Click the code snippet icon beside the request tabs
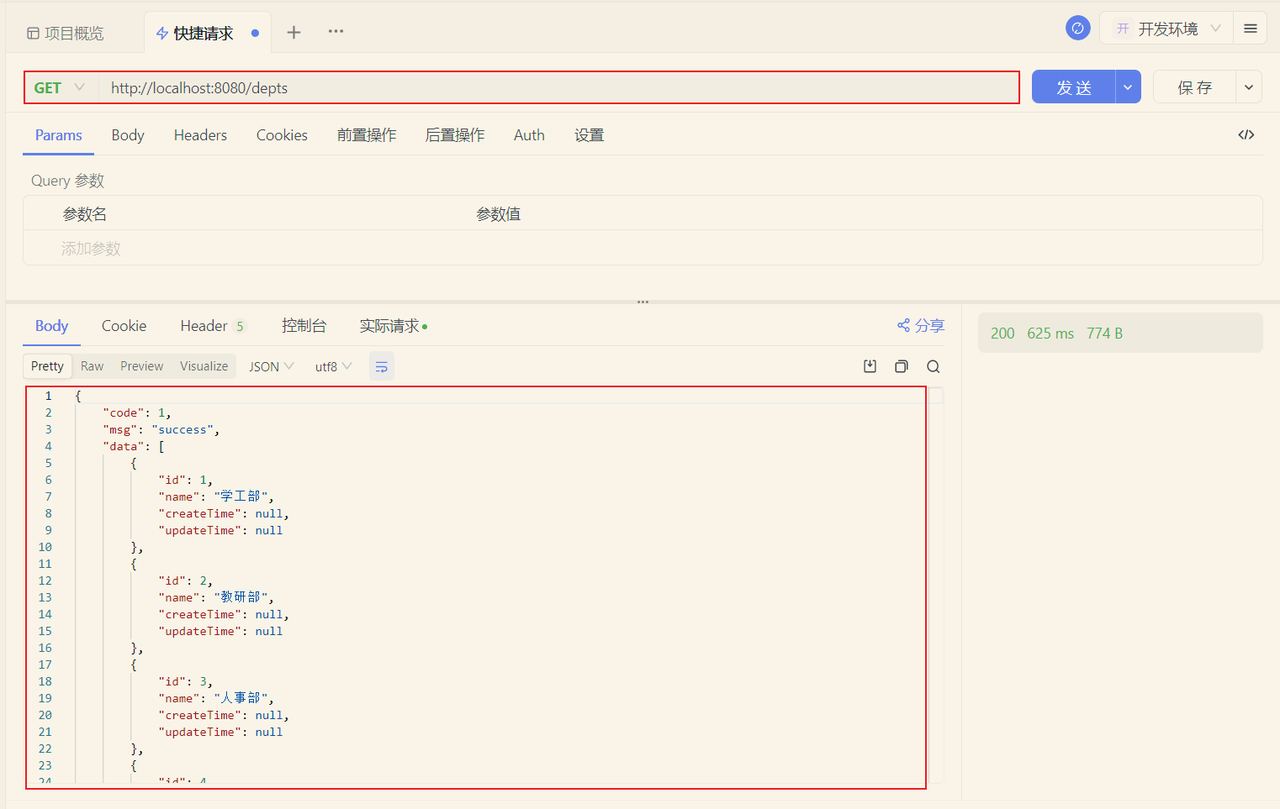Screen dimensions: 1280x809 tap(1246, 135)
